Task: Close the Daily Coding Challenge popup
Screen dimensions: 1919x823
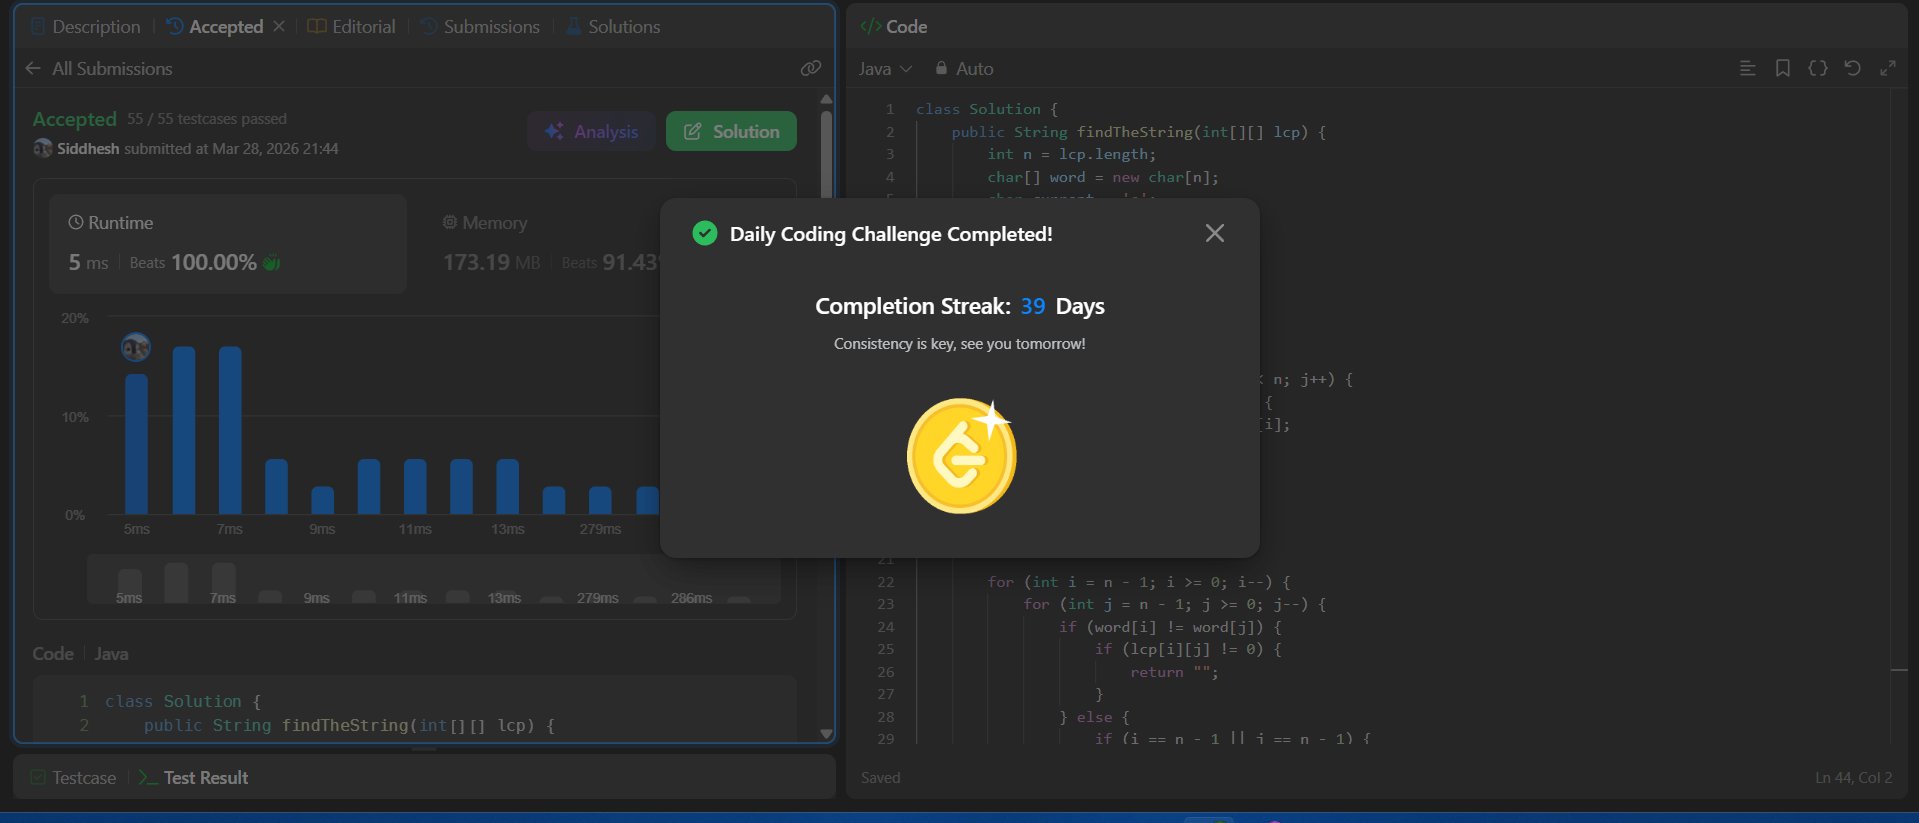Action: [1214, 233]
